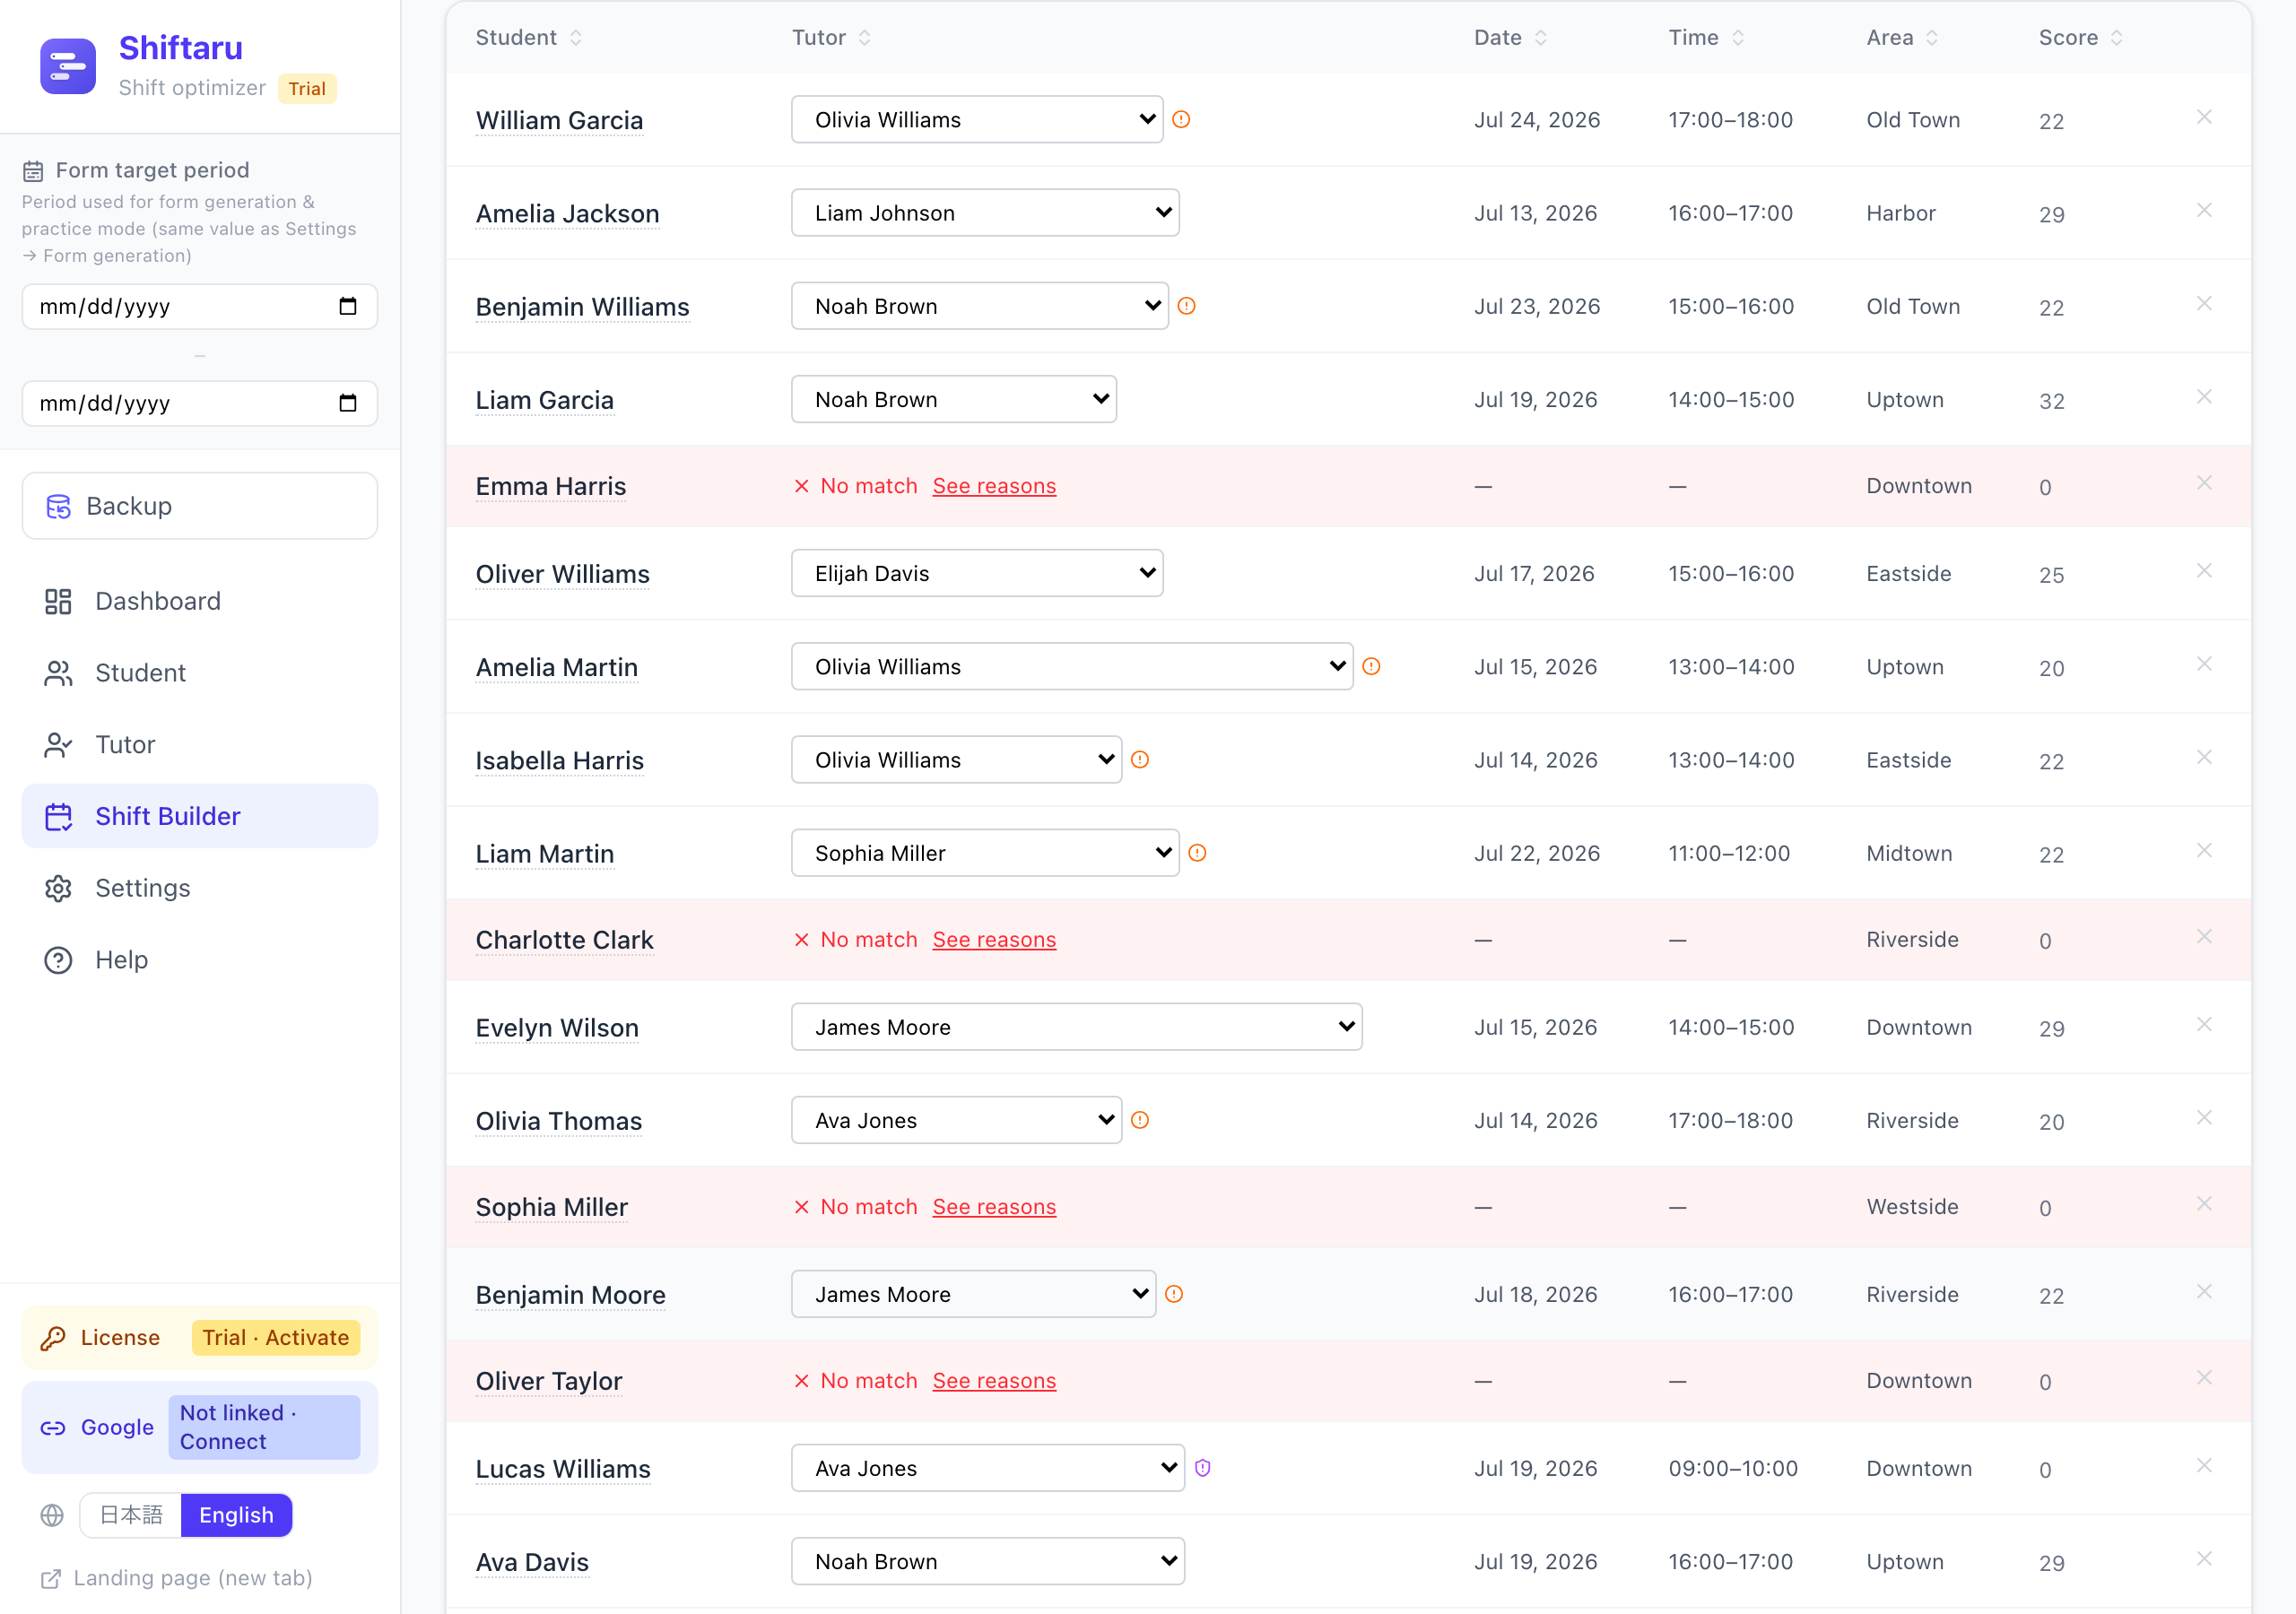Click warning icon next to William Garcia's tutor

1181,119
